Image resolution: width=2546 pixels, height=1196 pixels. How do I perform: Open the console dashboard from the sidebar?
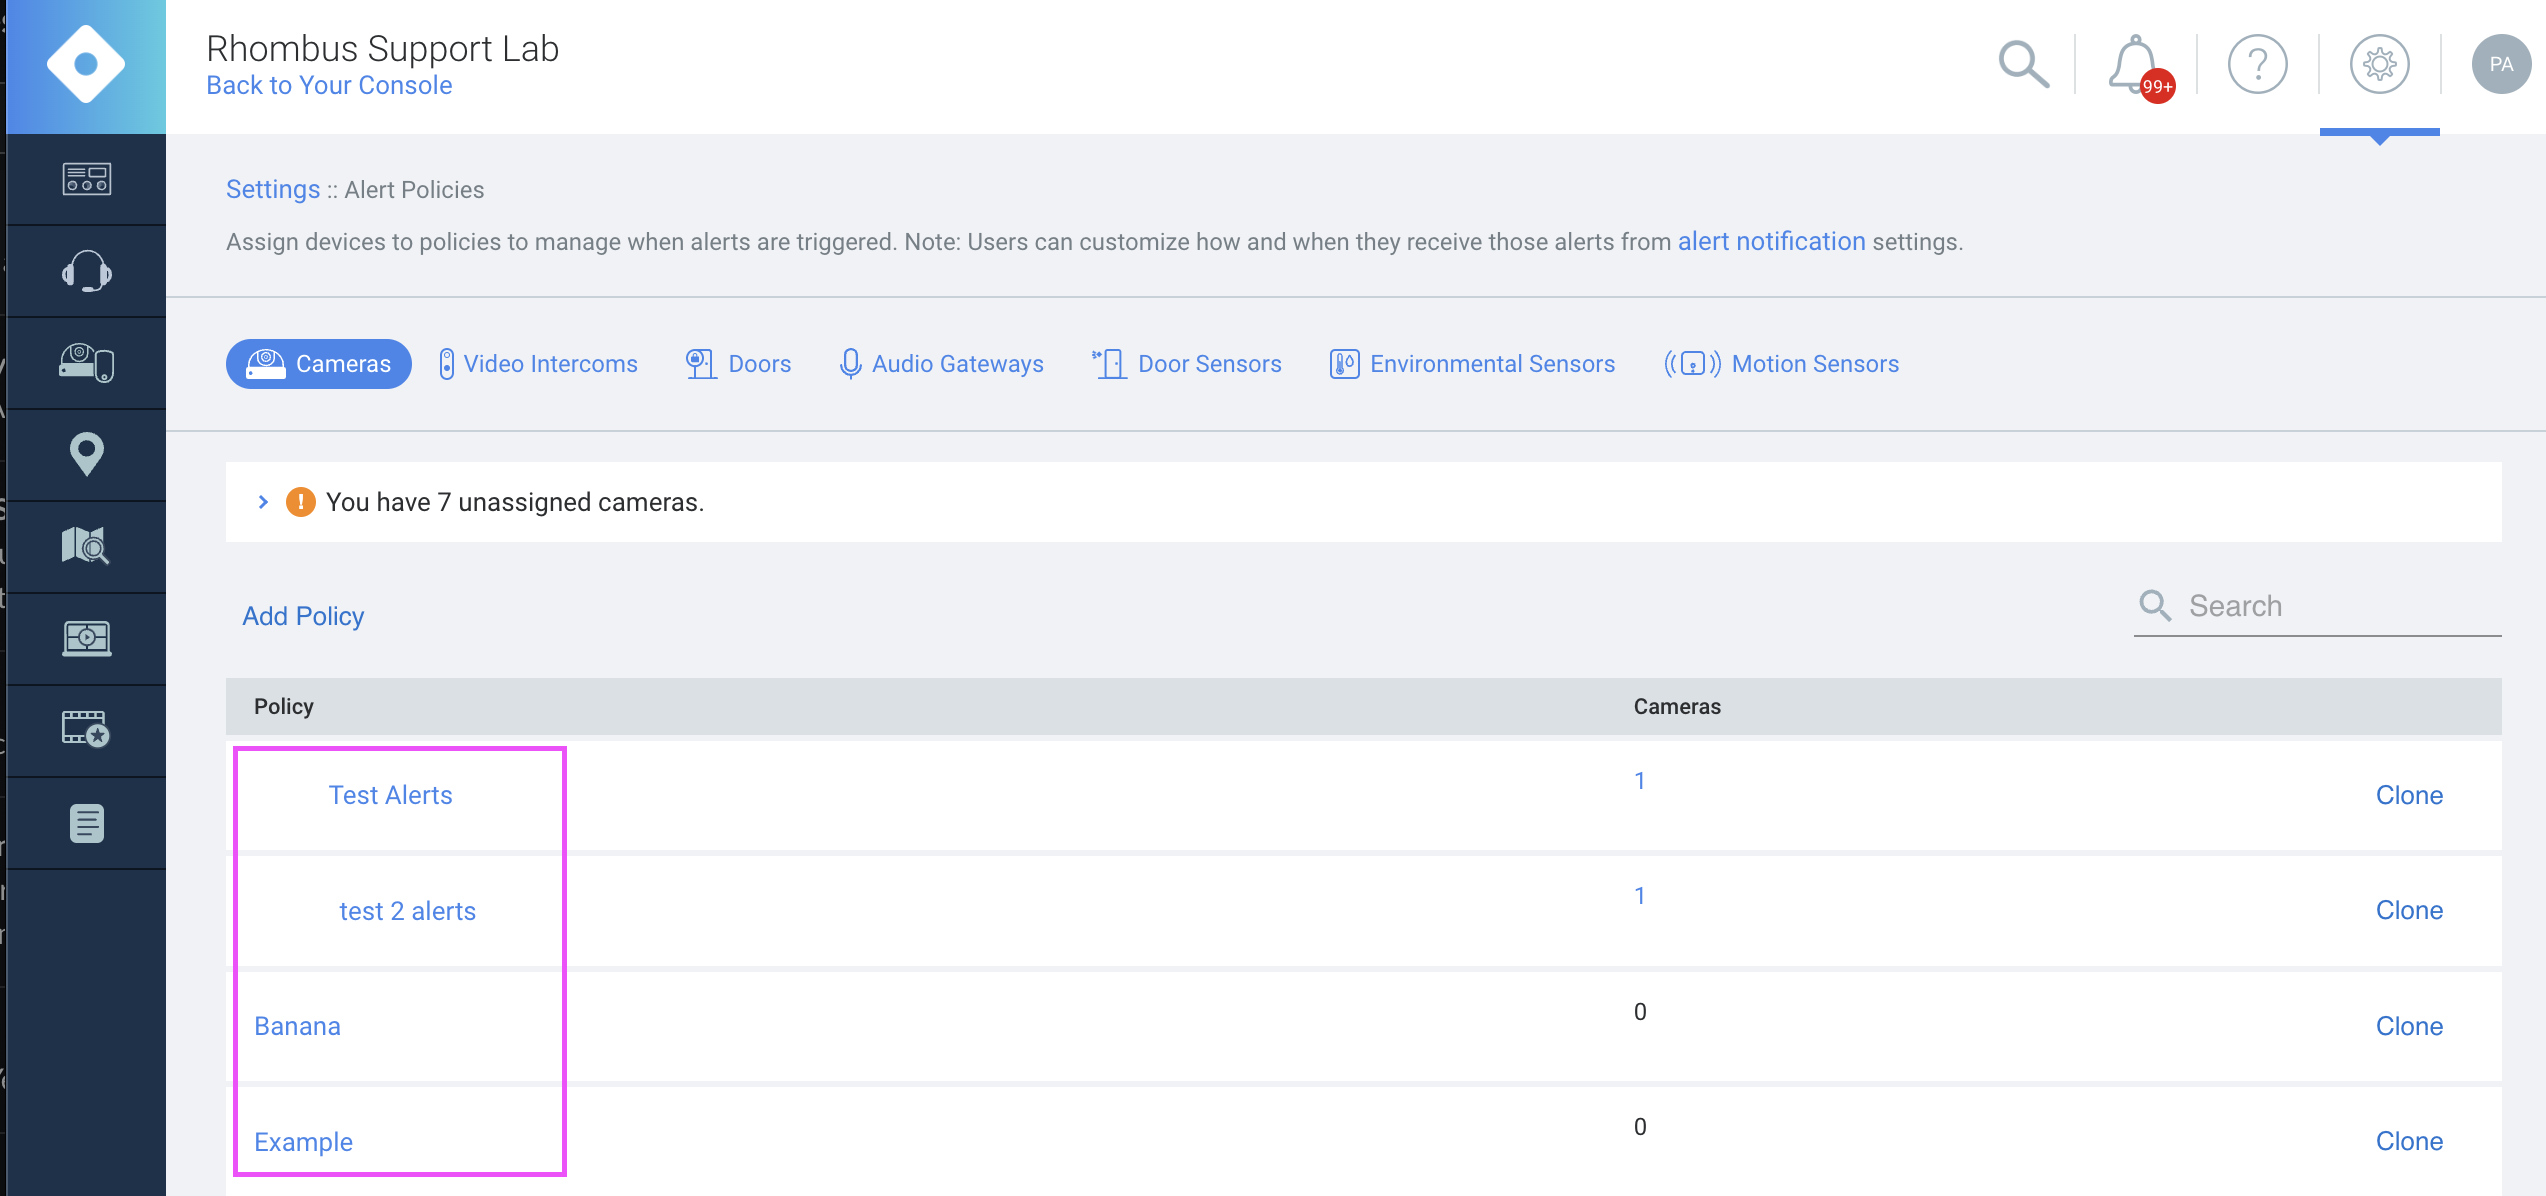[x=85, y=180]
